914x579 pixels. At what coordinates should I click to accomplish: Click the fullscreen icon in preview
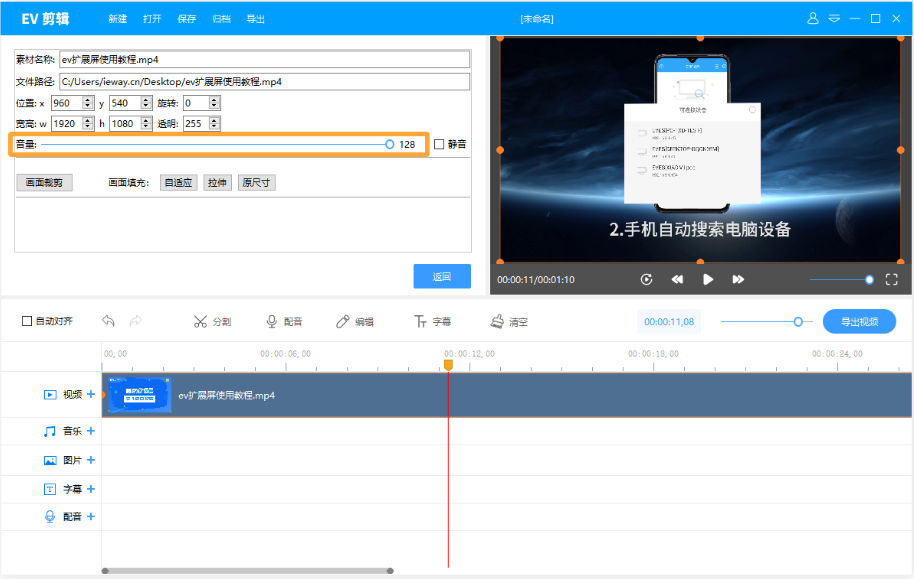(x=893, y=280)
